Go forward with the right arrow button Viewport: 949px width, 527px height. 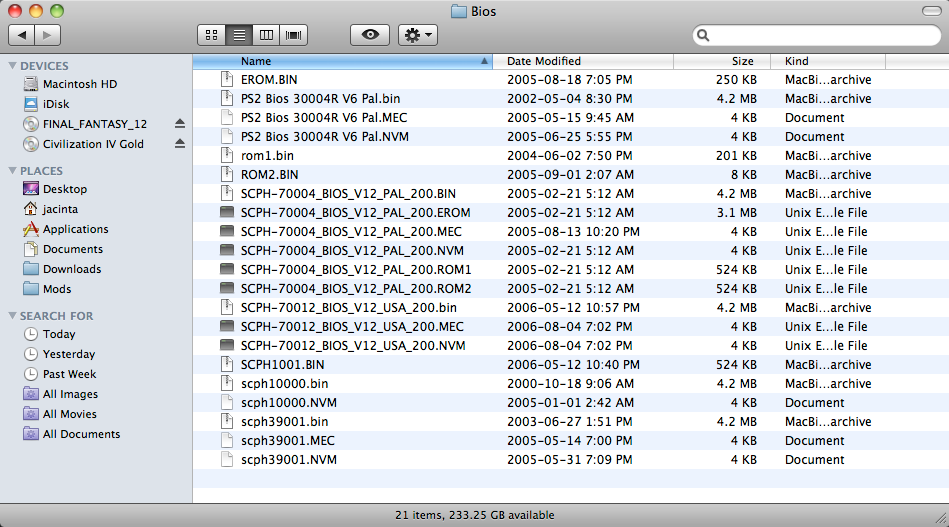click(x=48, y=35)
